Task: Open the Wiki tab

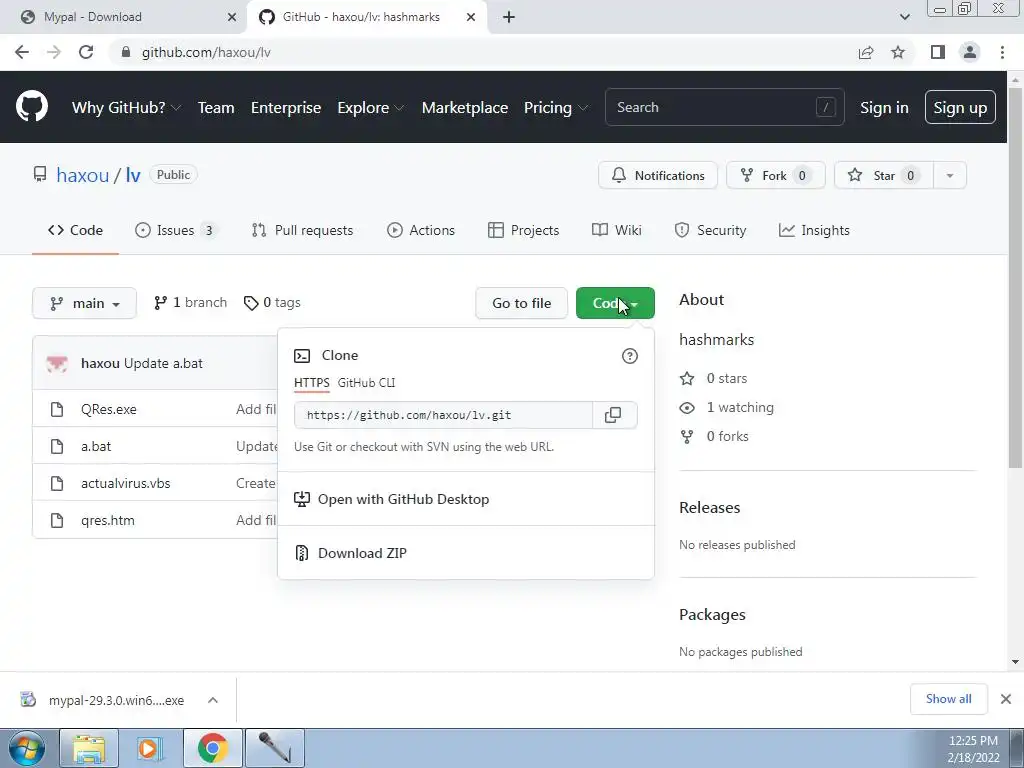Action: (x=616, y=231)
